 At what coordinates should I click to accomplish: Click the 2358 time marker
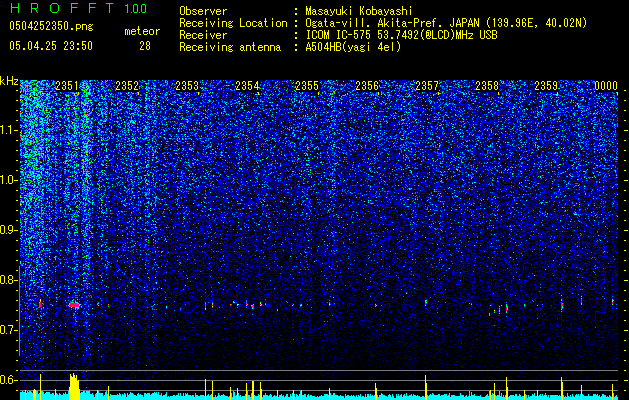(487, 86)
